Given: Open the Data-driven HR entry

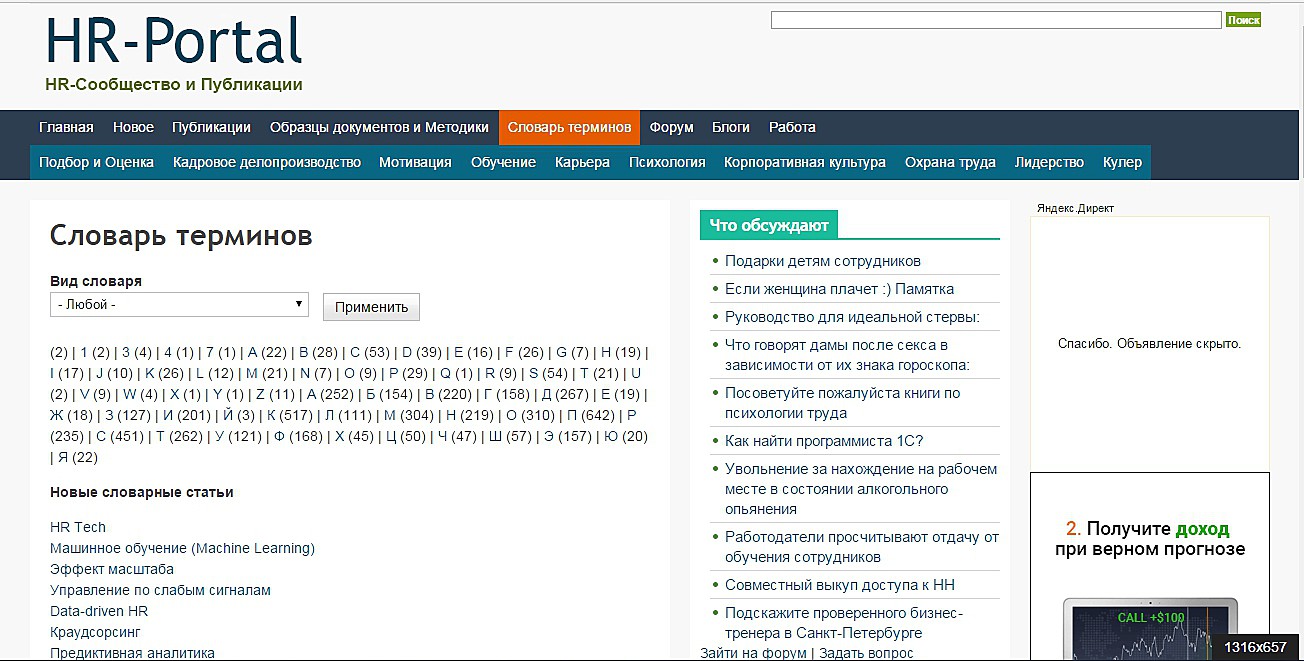Looking at the screenshot, I should (99, 611).
